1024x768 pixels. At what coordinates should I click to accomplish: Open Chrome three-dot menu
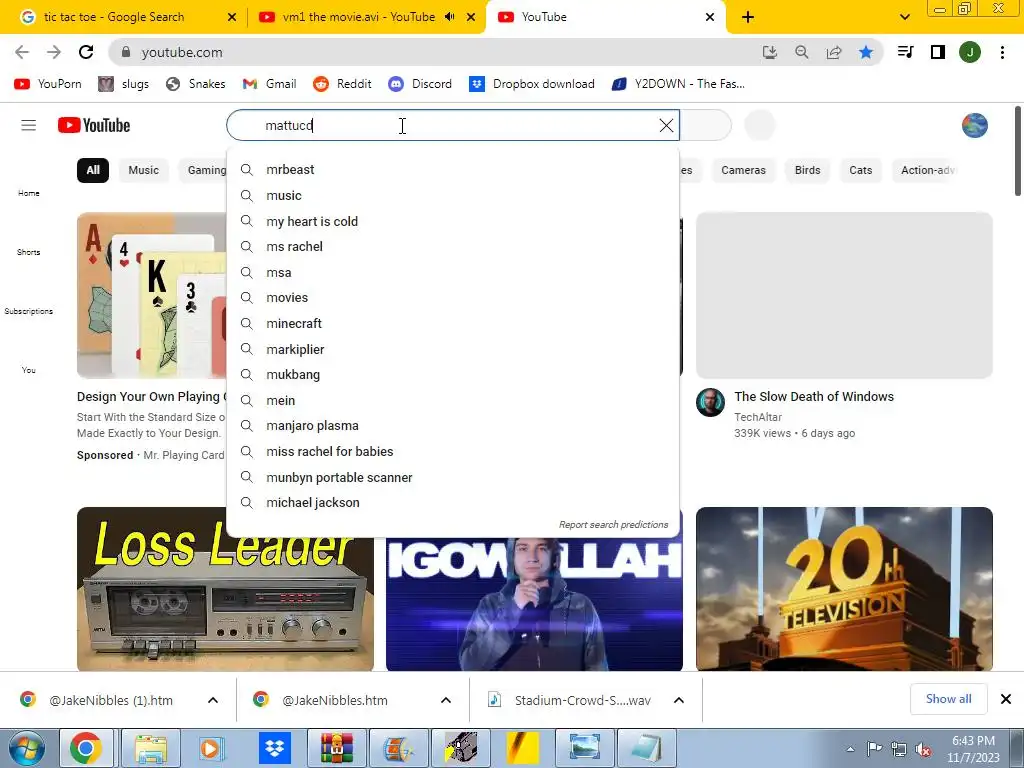[1002, 52]
